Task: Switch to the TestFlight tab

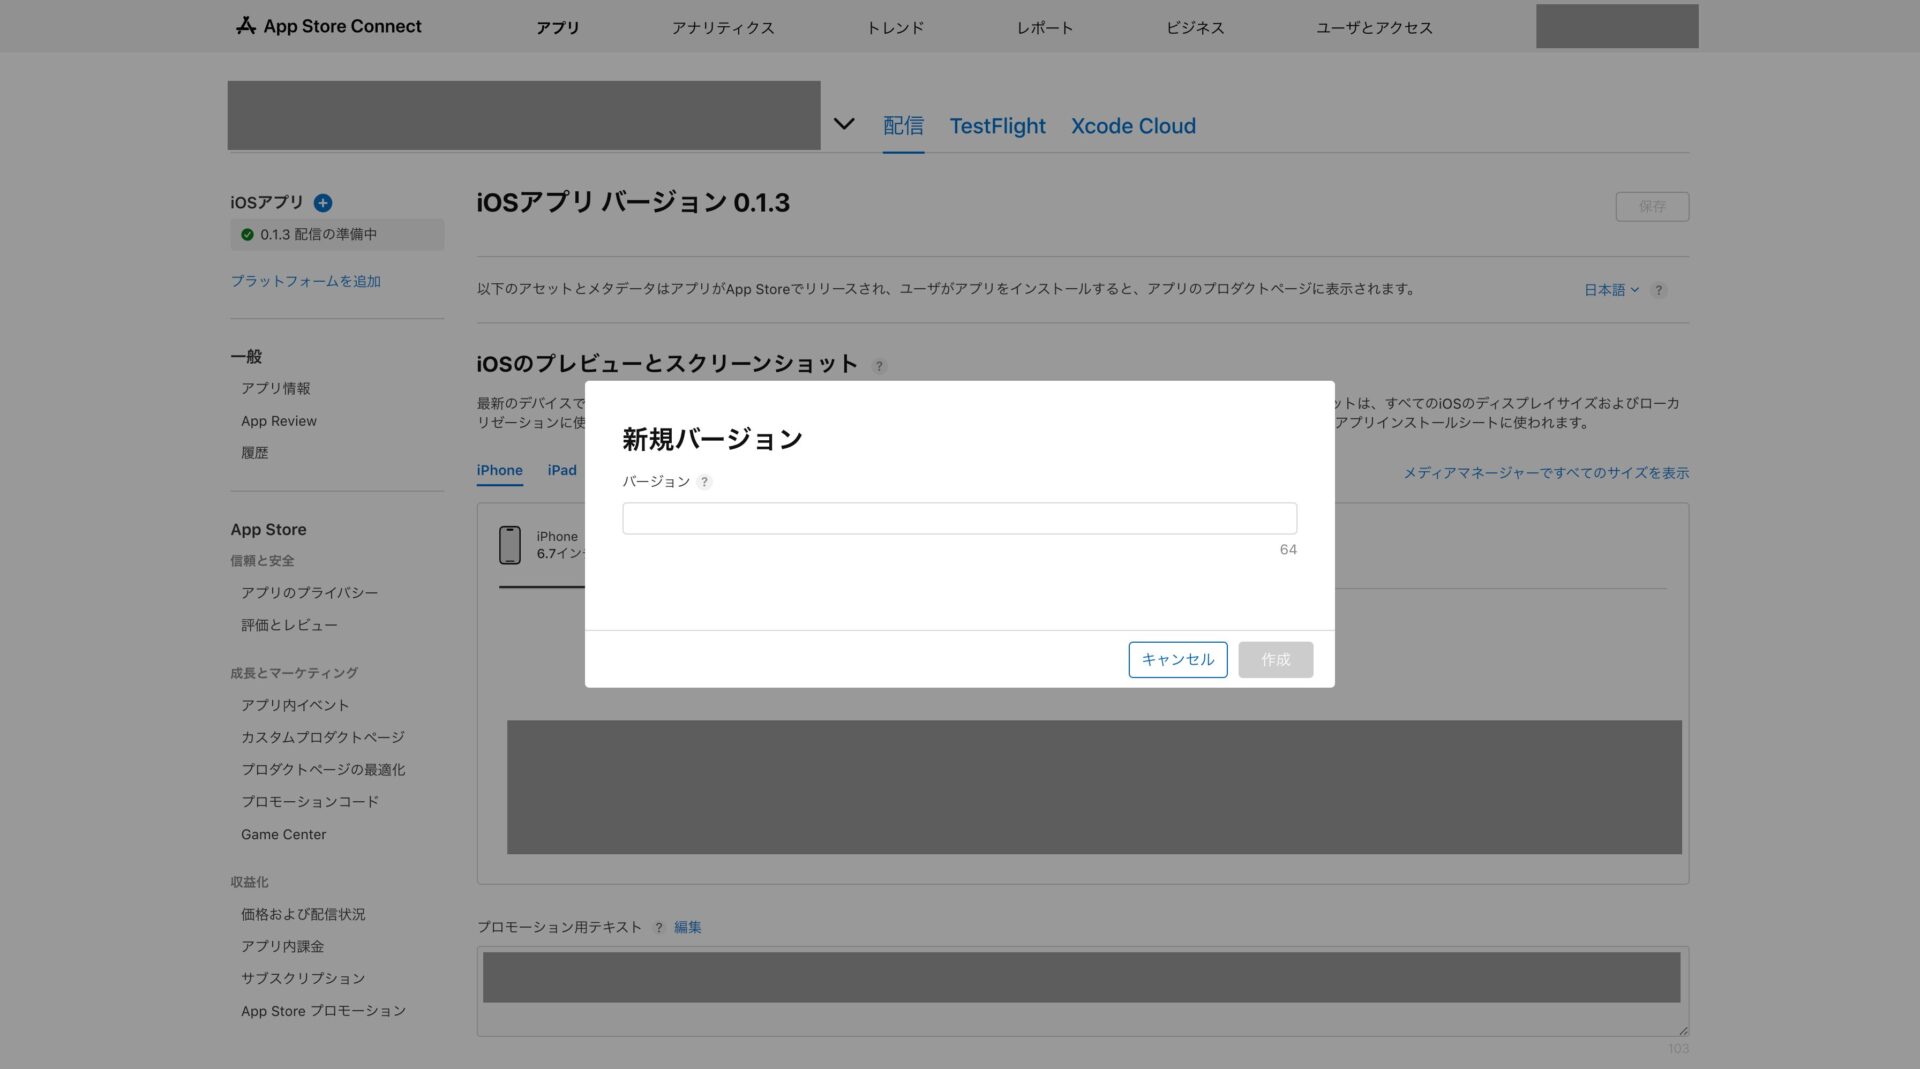Action: pos(997,126)
